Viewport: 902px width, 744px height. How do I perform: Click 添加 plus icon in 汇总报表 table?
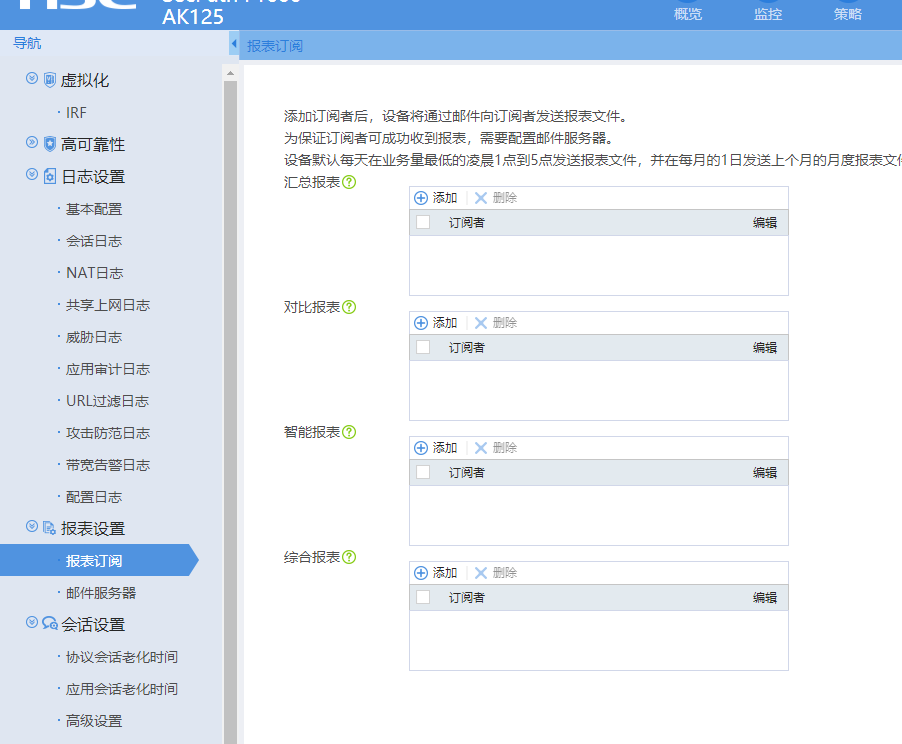[421, 198]
